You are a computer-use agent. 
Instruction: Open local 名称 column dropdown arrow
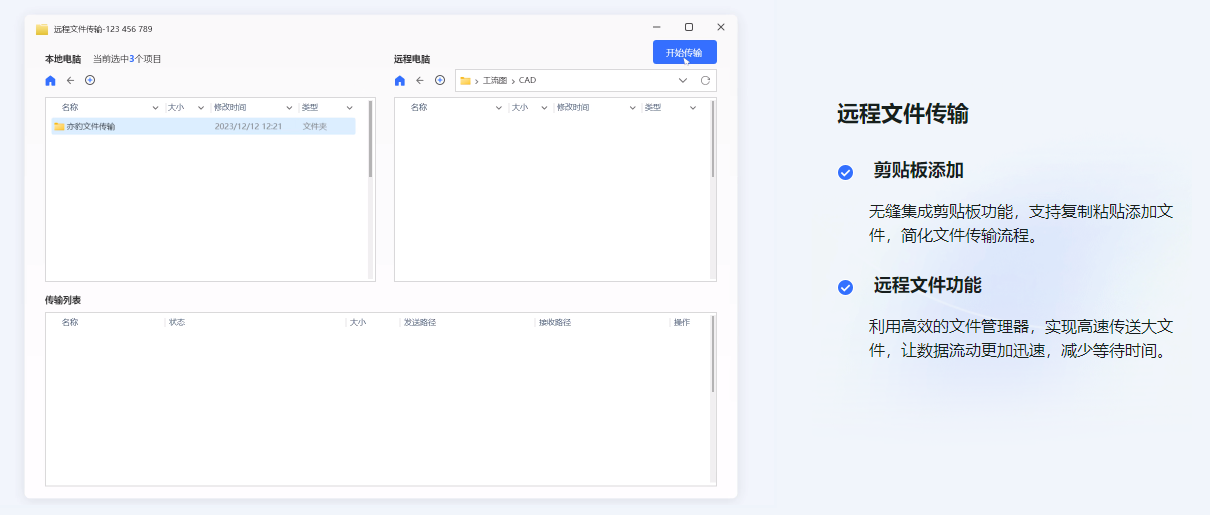[x=155, y=108]
